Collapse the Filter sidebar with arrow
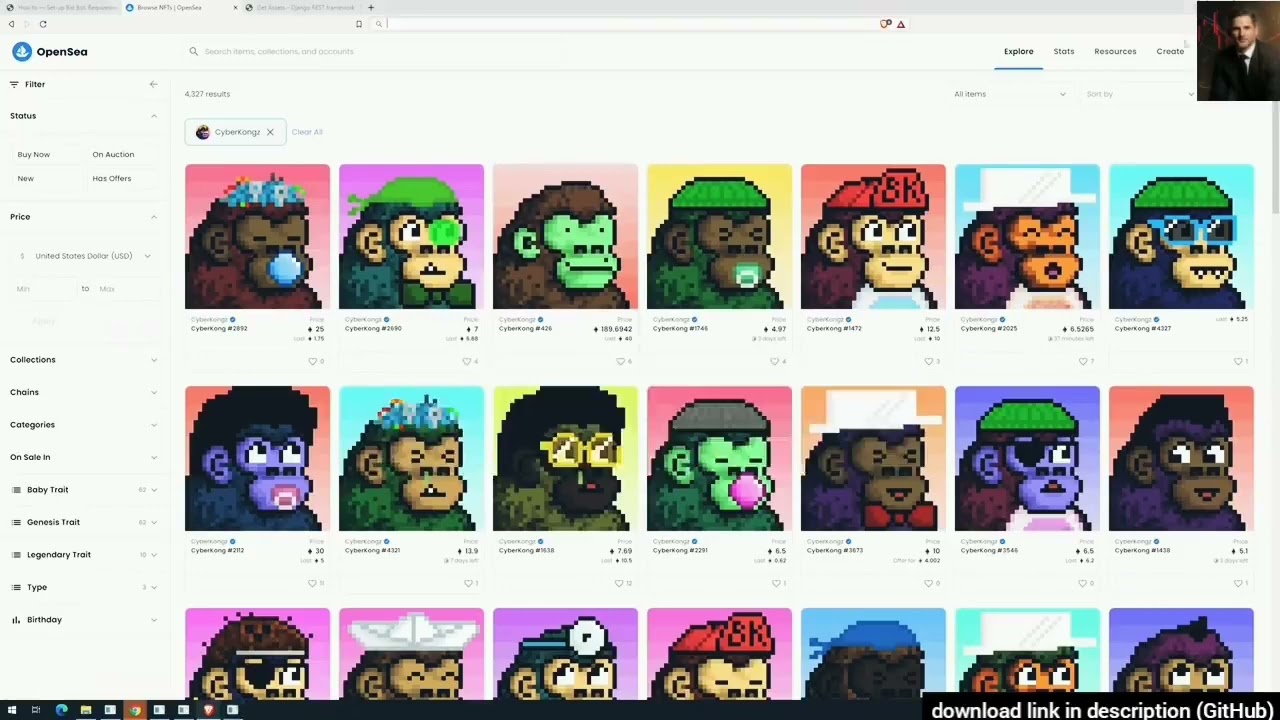The image size is (1280, 720). tap(153, 84)
